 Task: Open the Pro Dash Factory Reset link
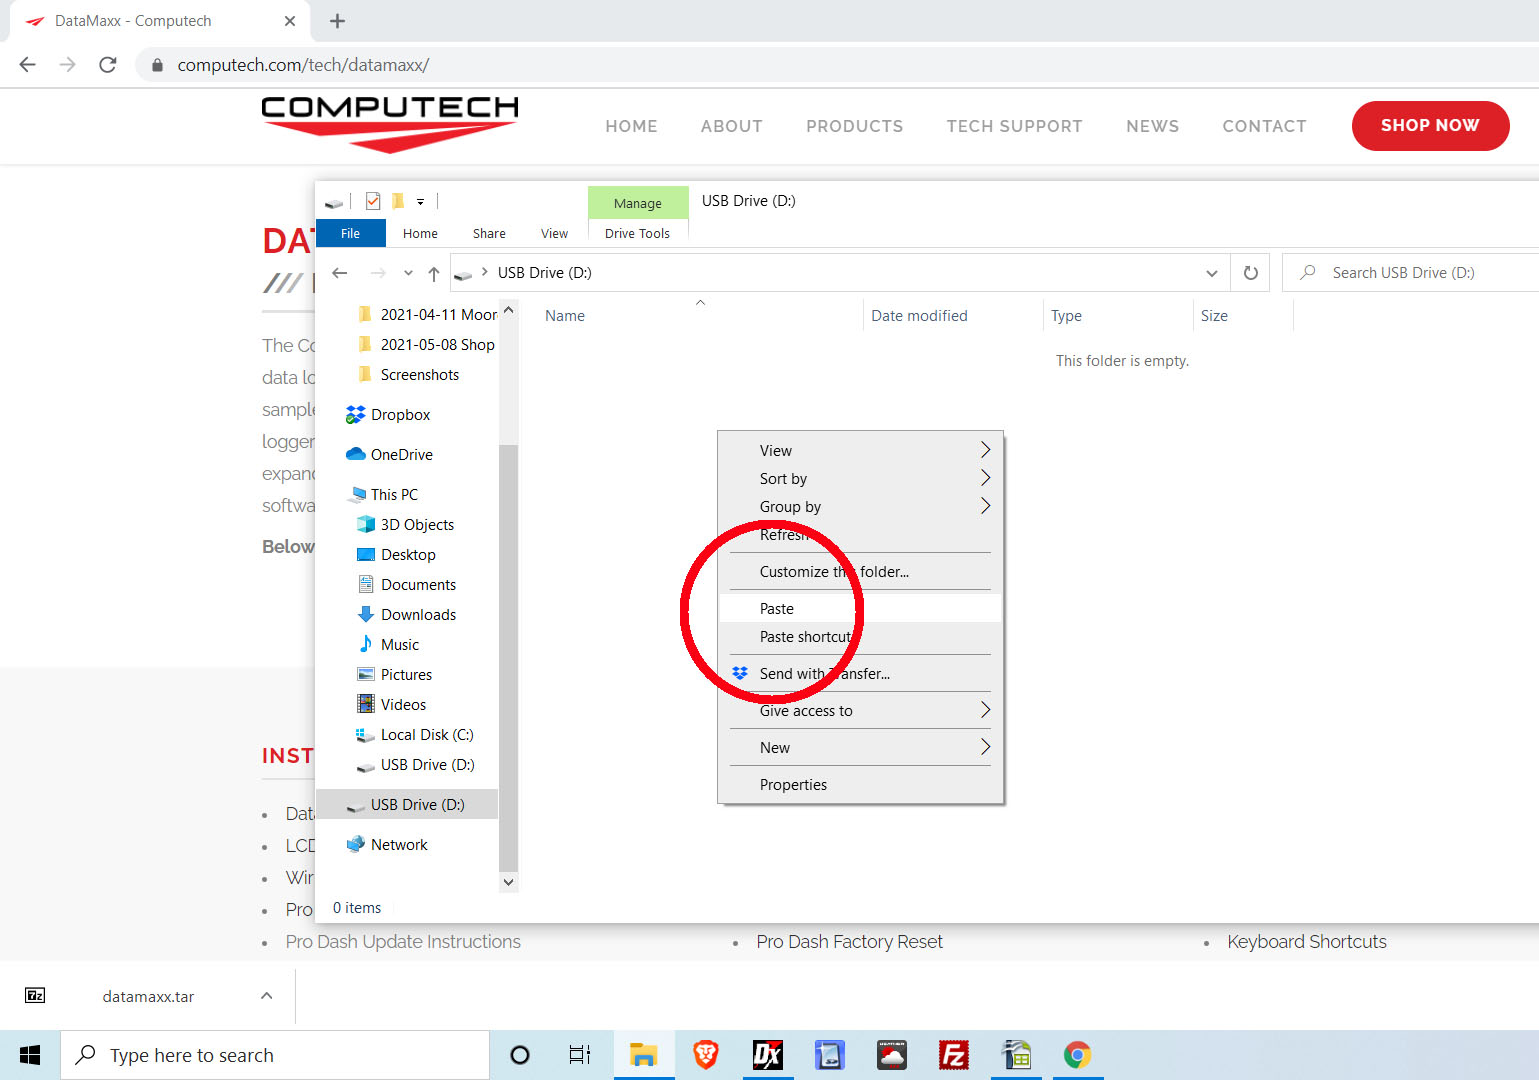tap(849, 941)
